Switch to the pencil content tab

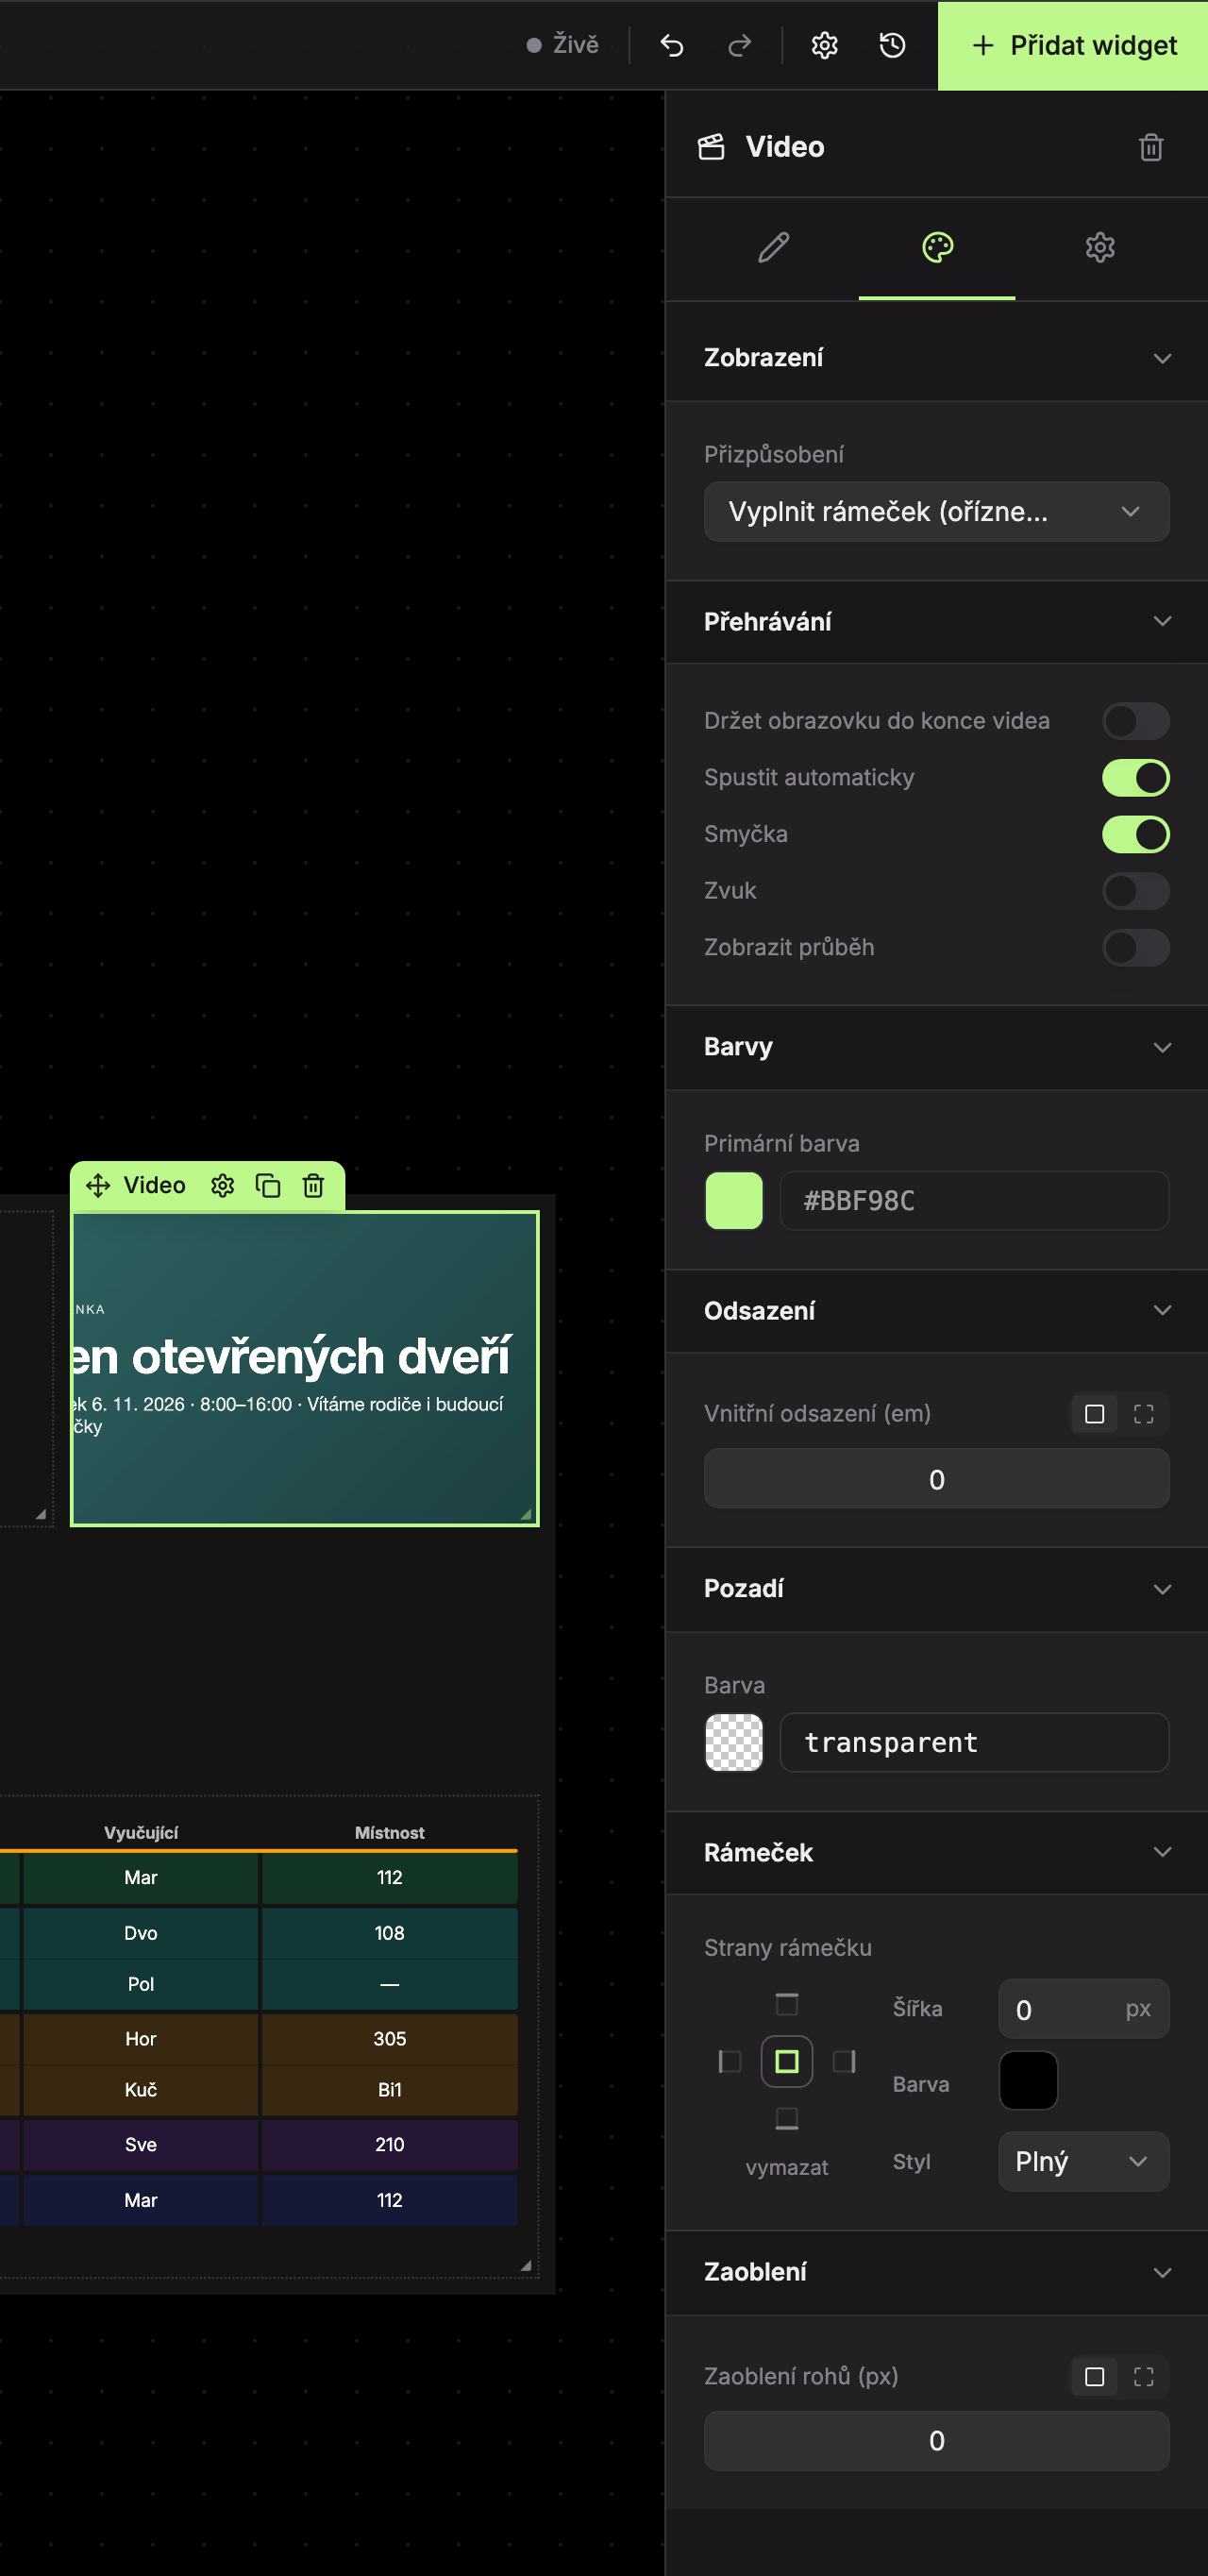coord(774,247)
